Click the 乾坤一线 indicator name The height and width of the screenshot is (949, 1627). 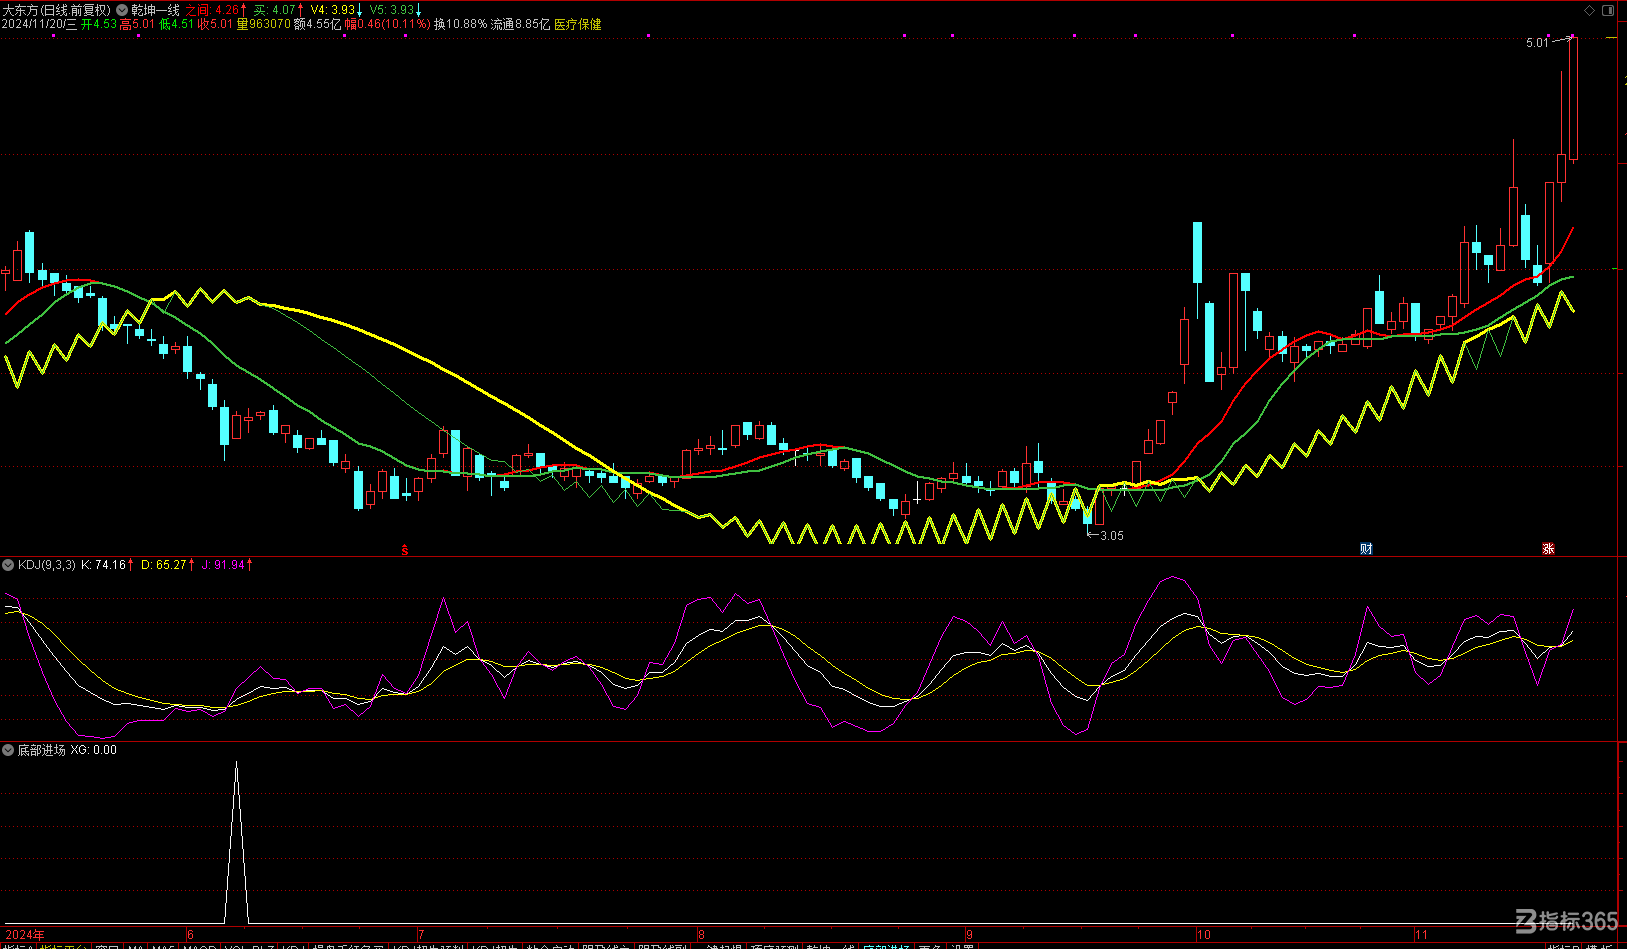(155, 10)
